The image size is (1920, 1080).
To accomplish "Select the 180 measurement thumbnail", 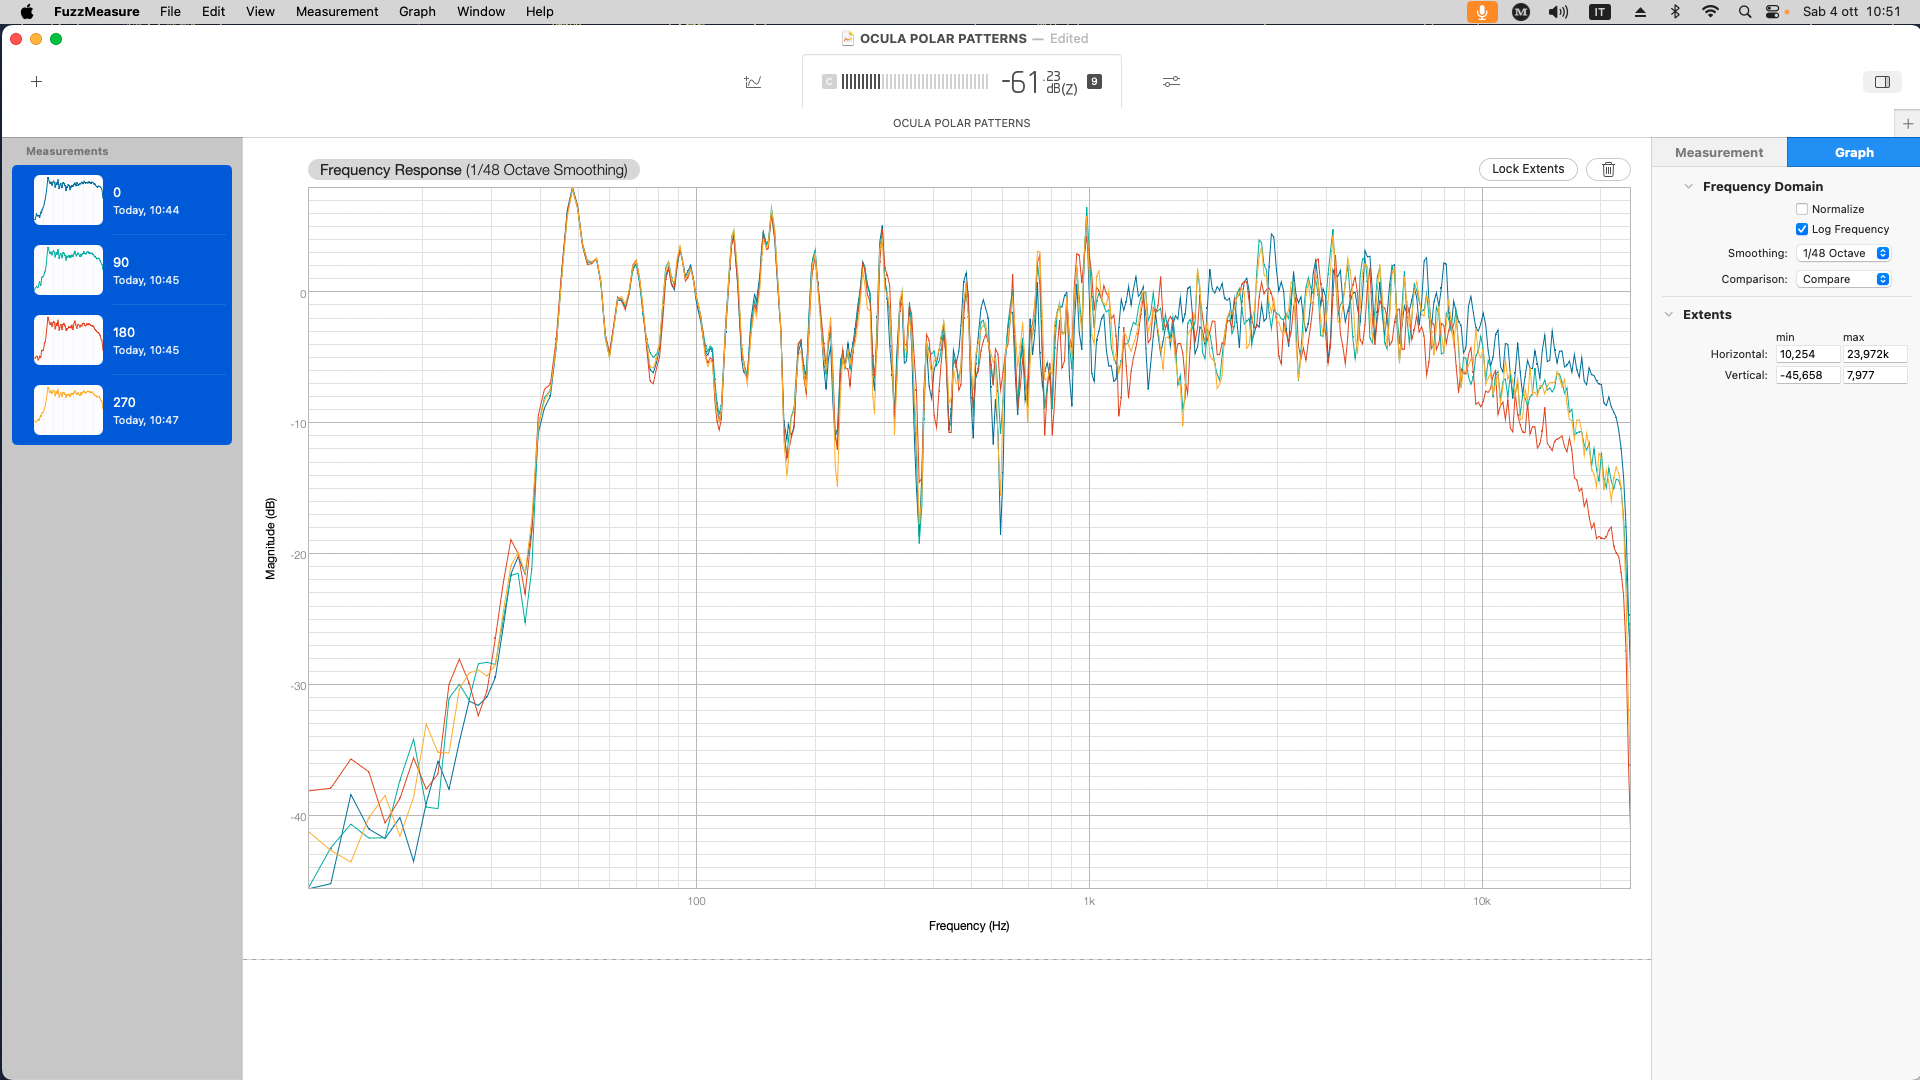I will point(68,340).
